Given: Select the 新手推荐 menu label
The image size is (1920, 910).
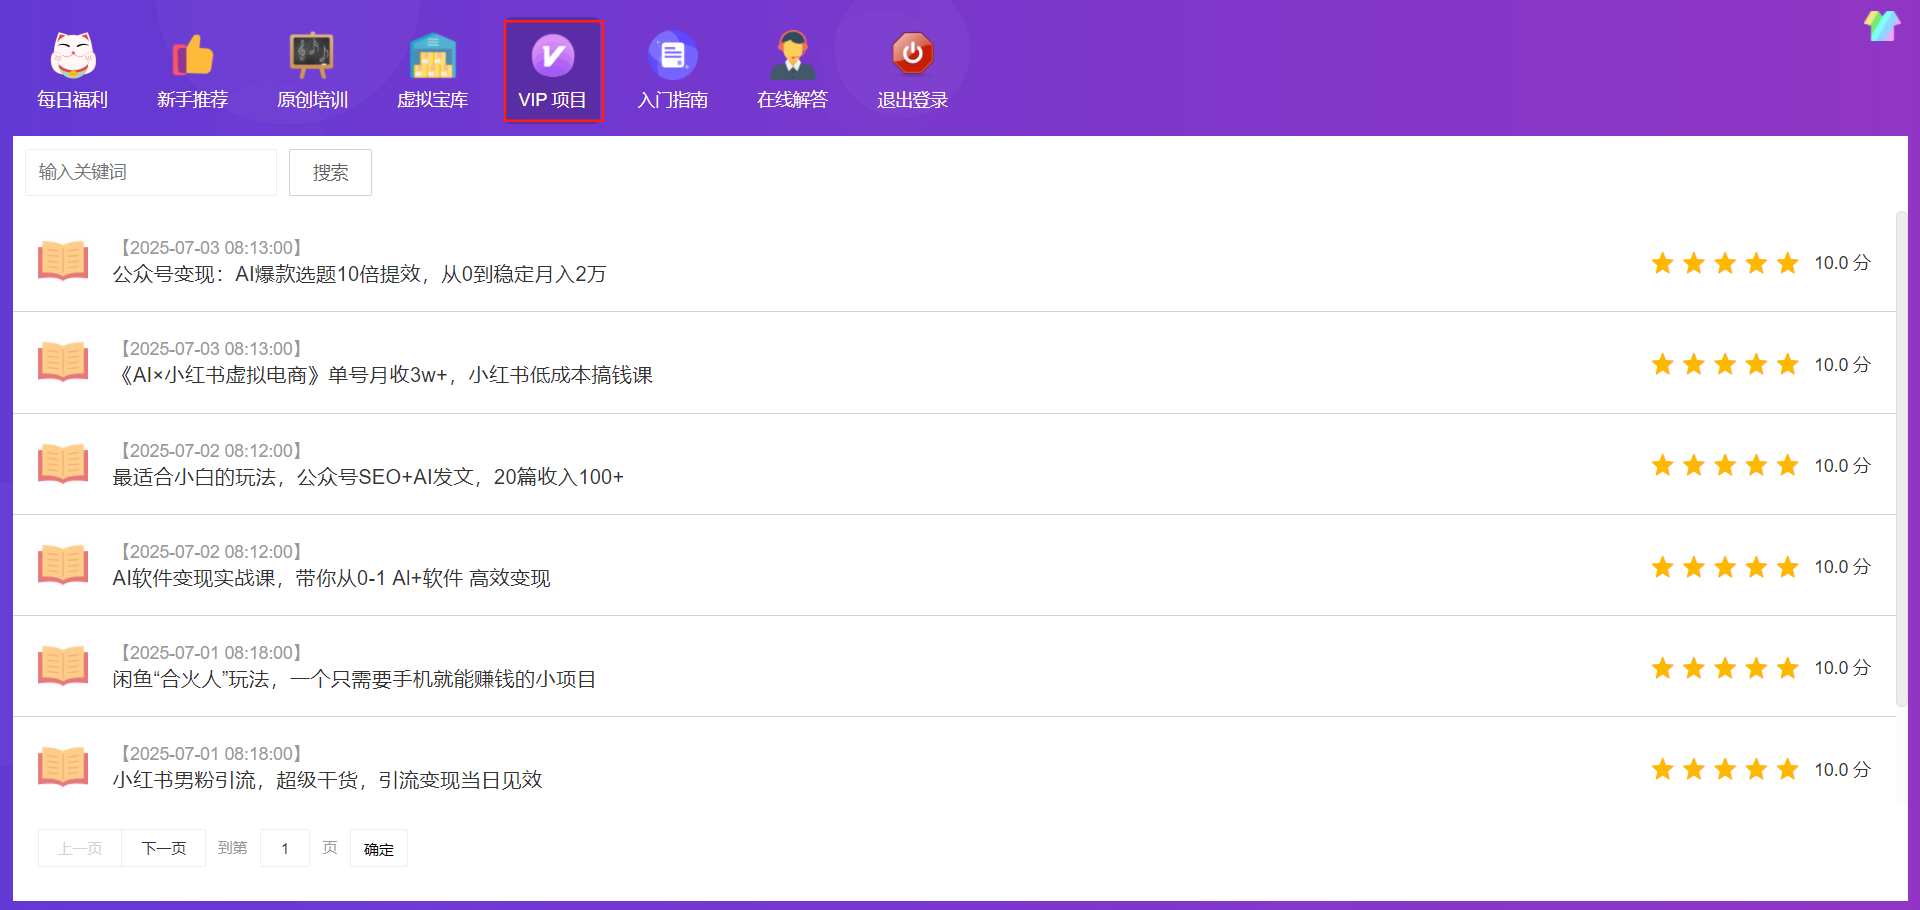Looking at the screenshot, I should click(x=193, y=100).
